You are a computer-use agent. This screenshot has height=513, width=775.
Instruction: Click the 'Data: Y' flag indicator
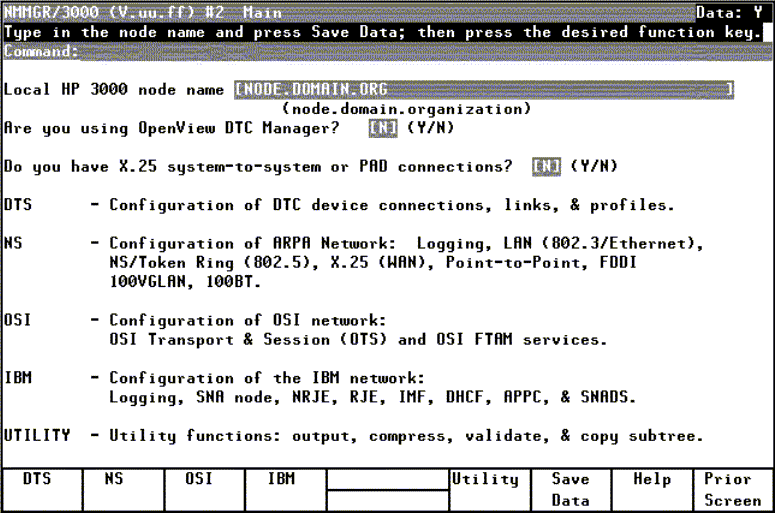(x=730, y=12)
